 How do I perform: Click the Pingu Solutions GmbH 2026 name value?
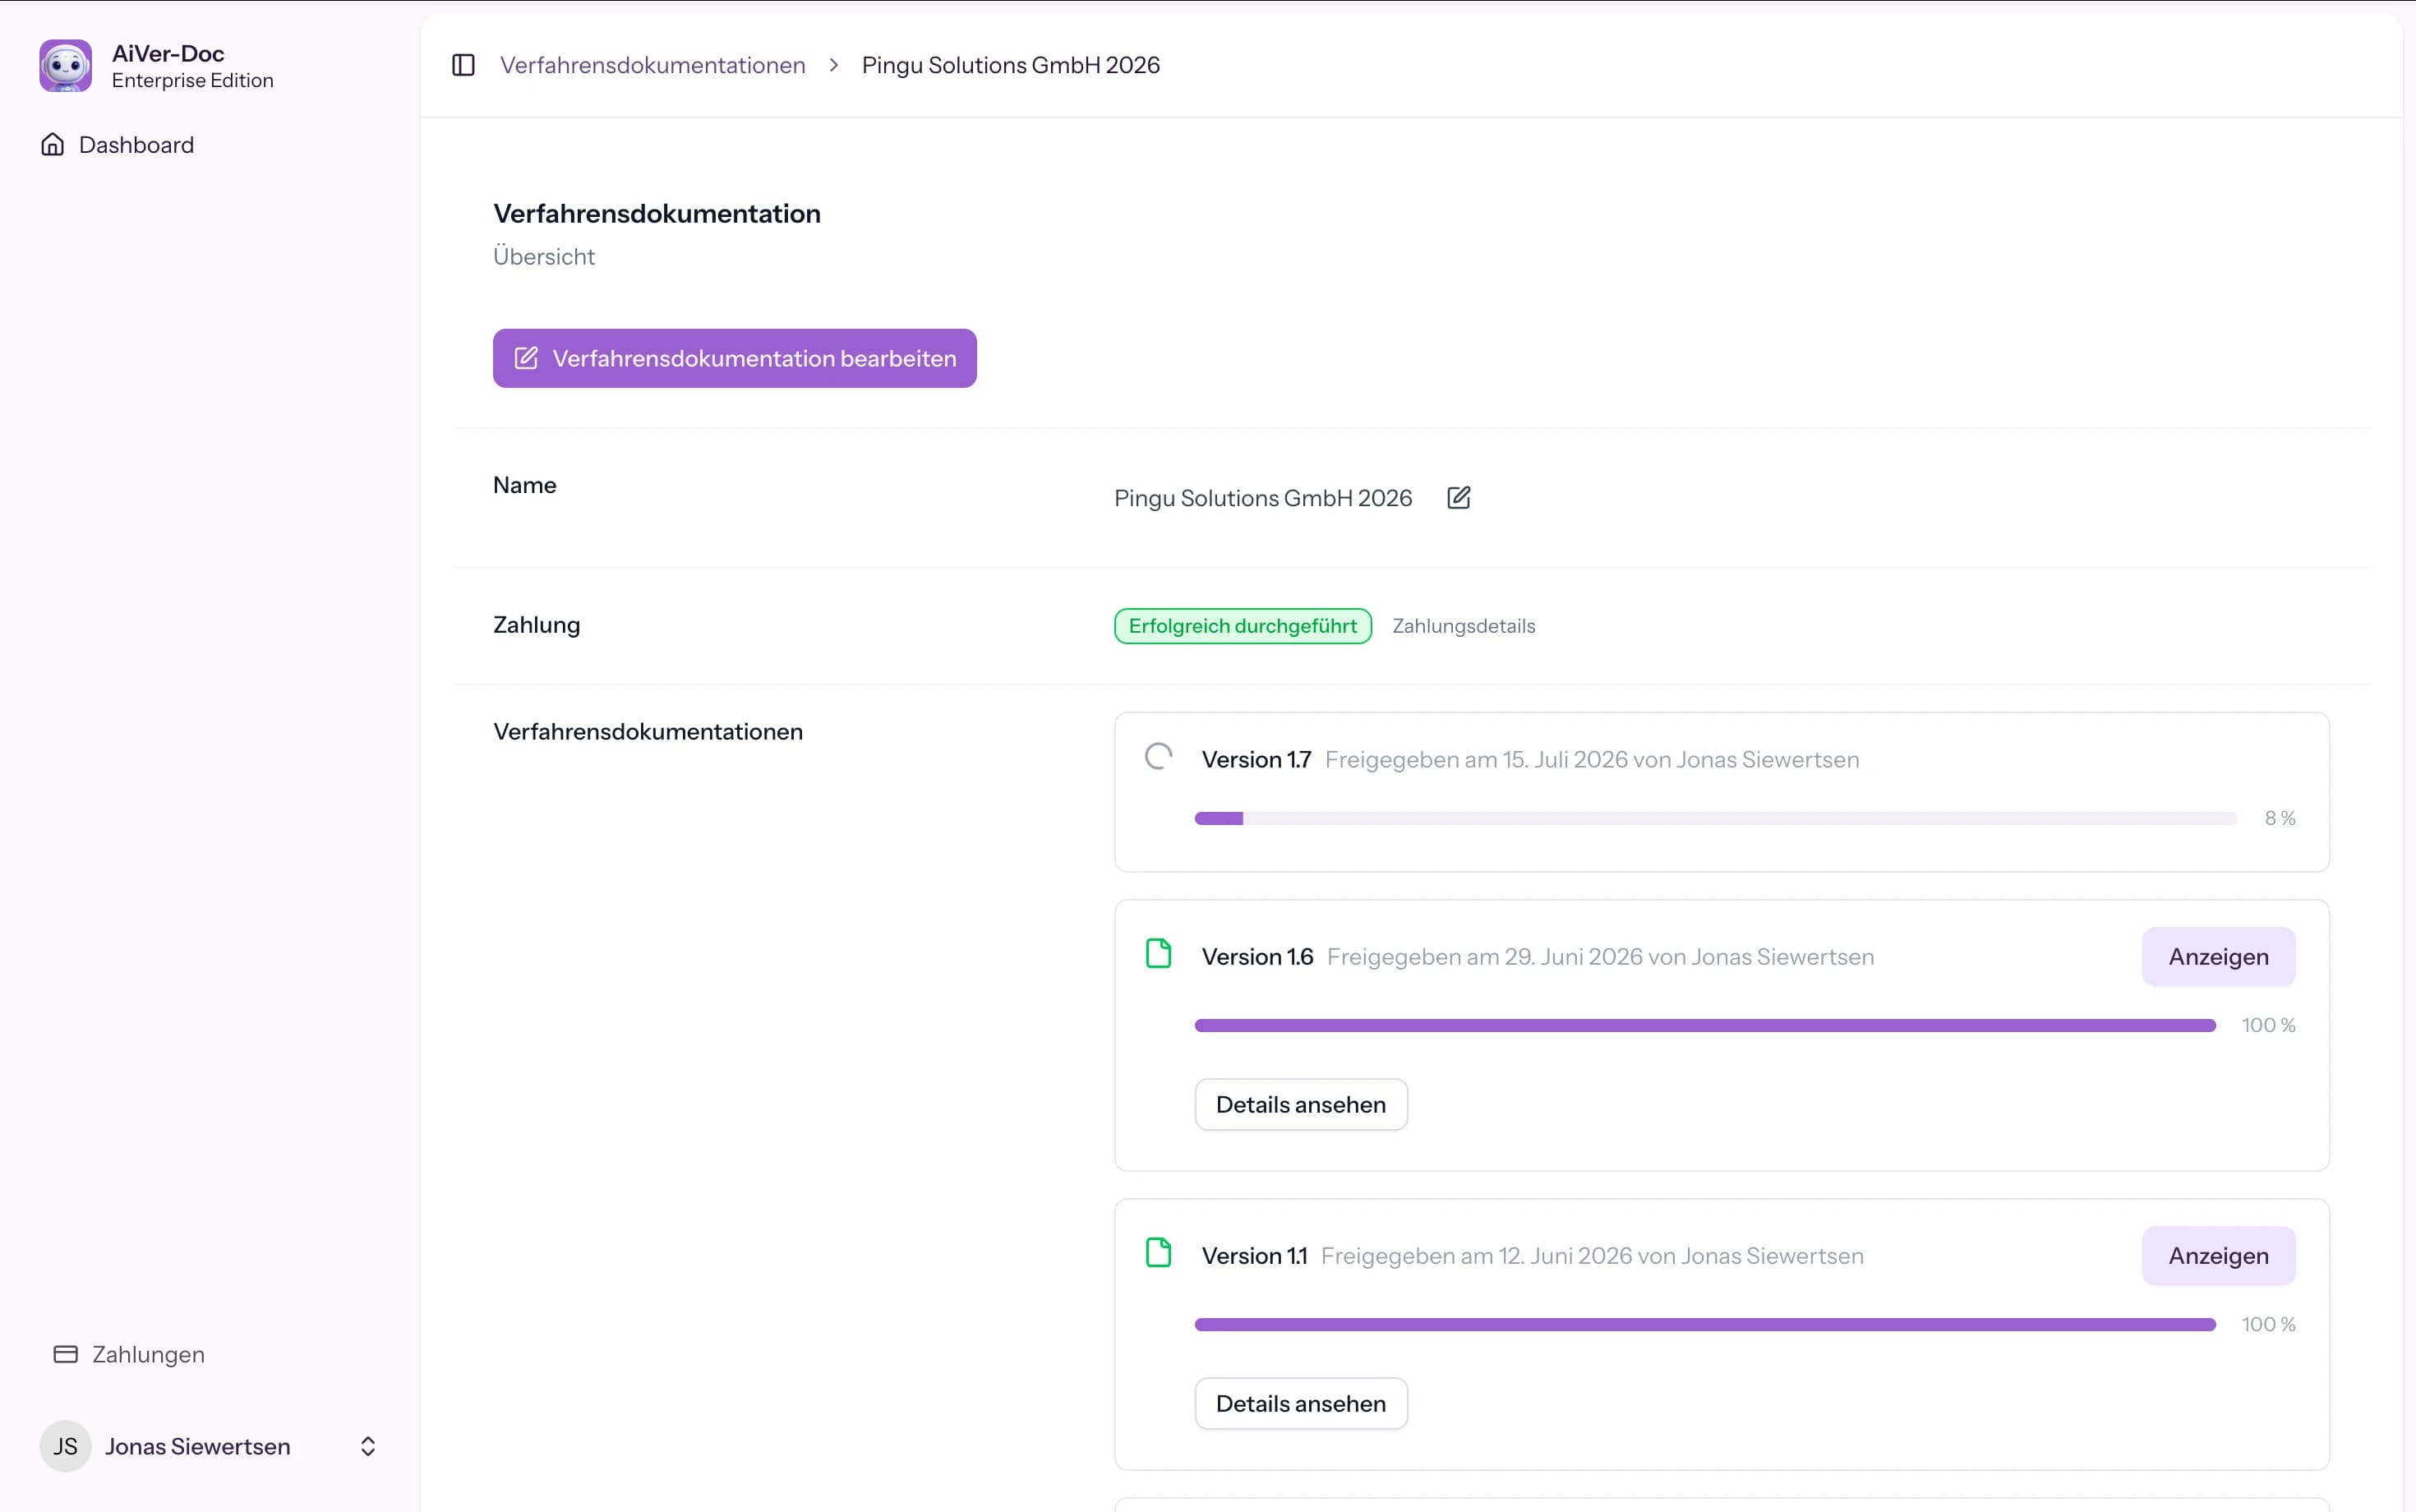1263,498
